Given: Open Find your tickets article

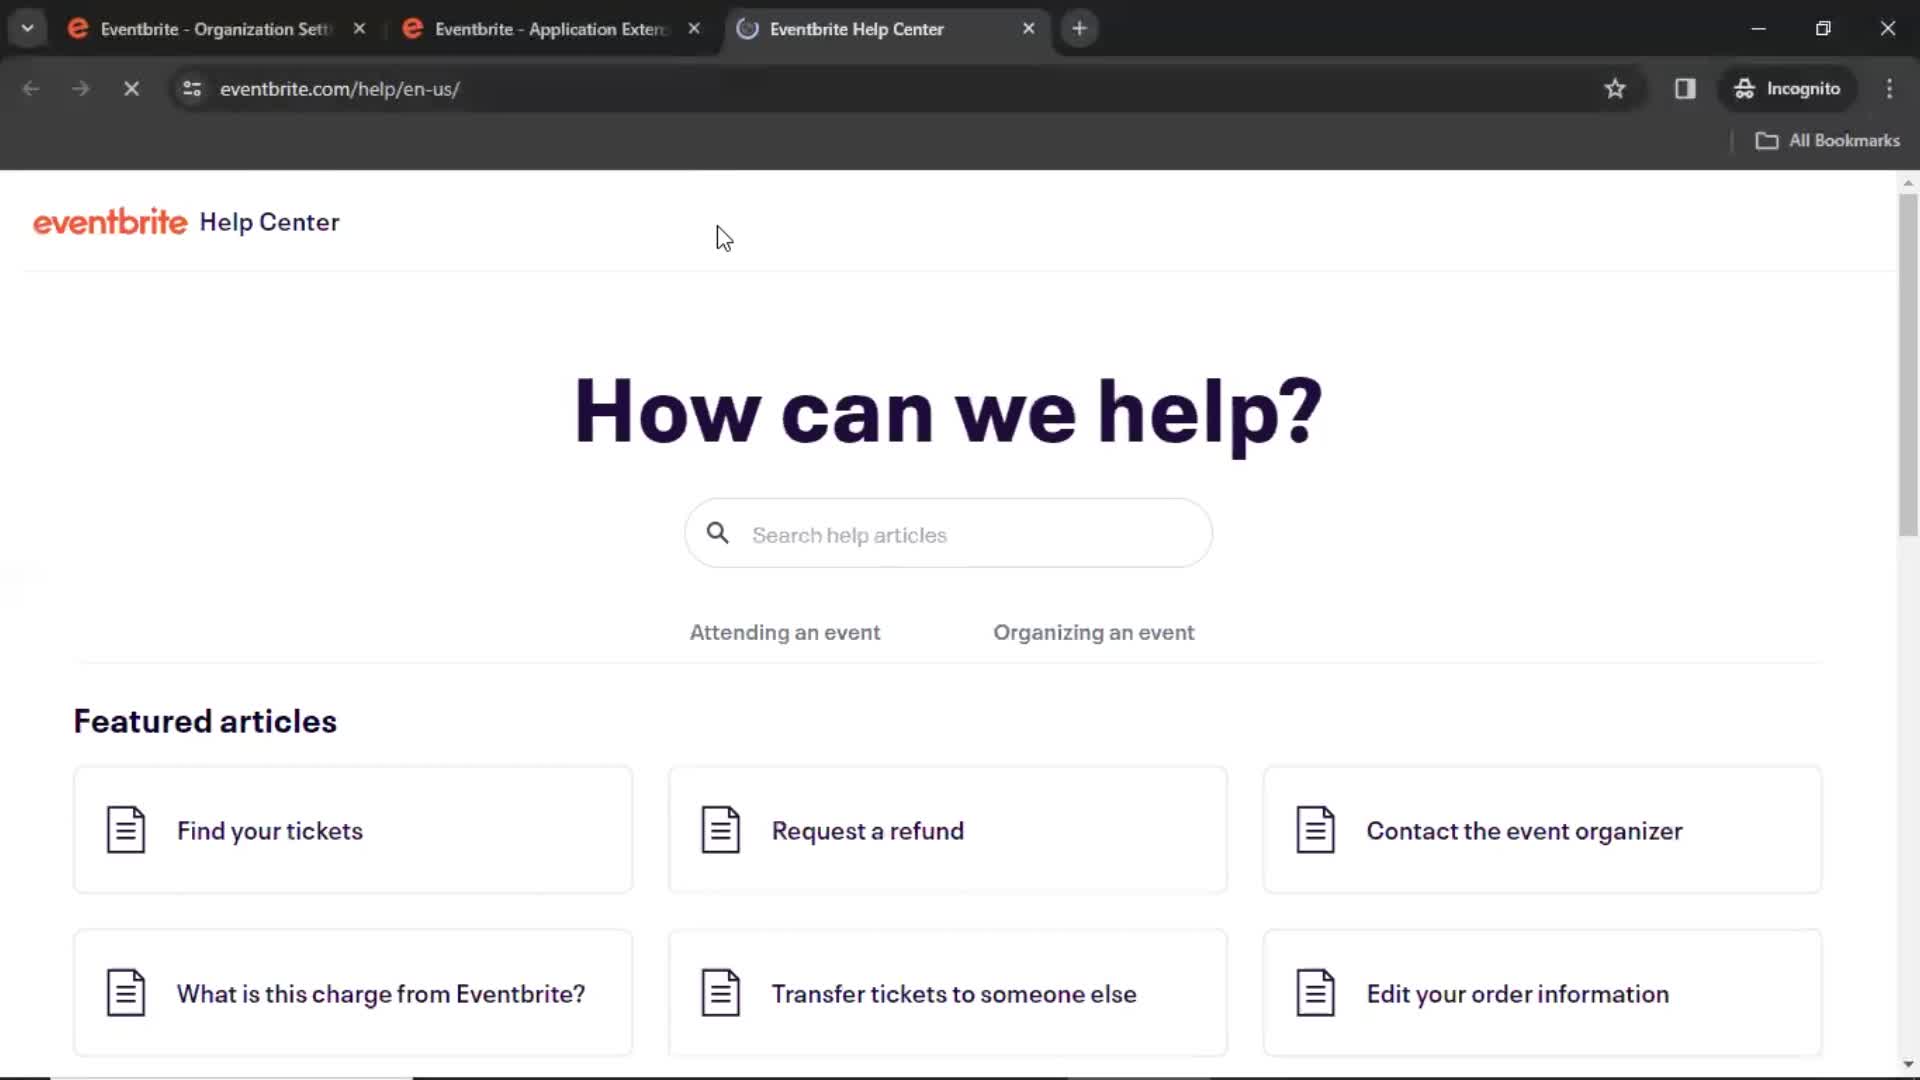Looking at the screenshot, I should click(x=353, y=830).
